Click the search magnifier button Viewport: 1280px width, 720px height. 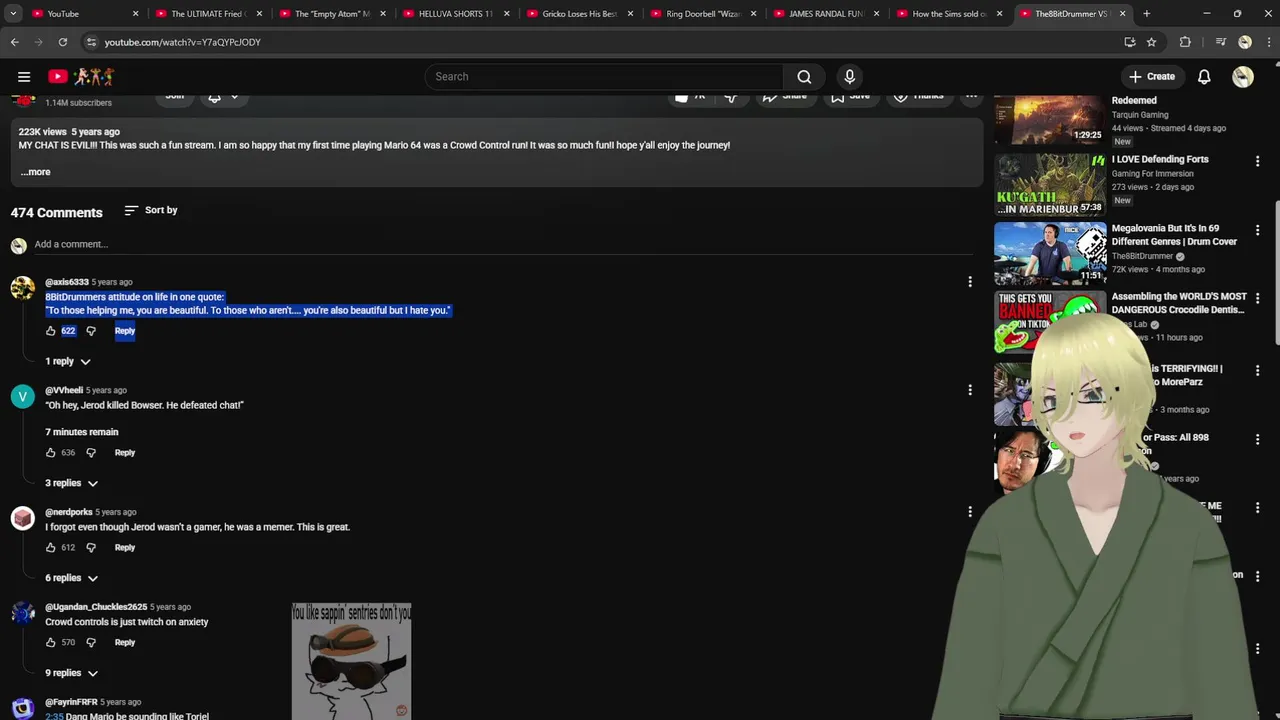click(x=804, y=76)
